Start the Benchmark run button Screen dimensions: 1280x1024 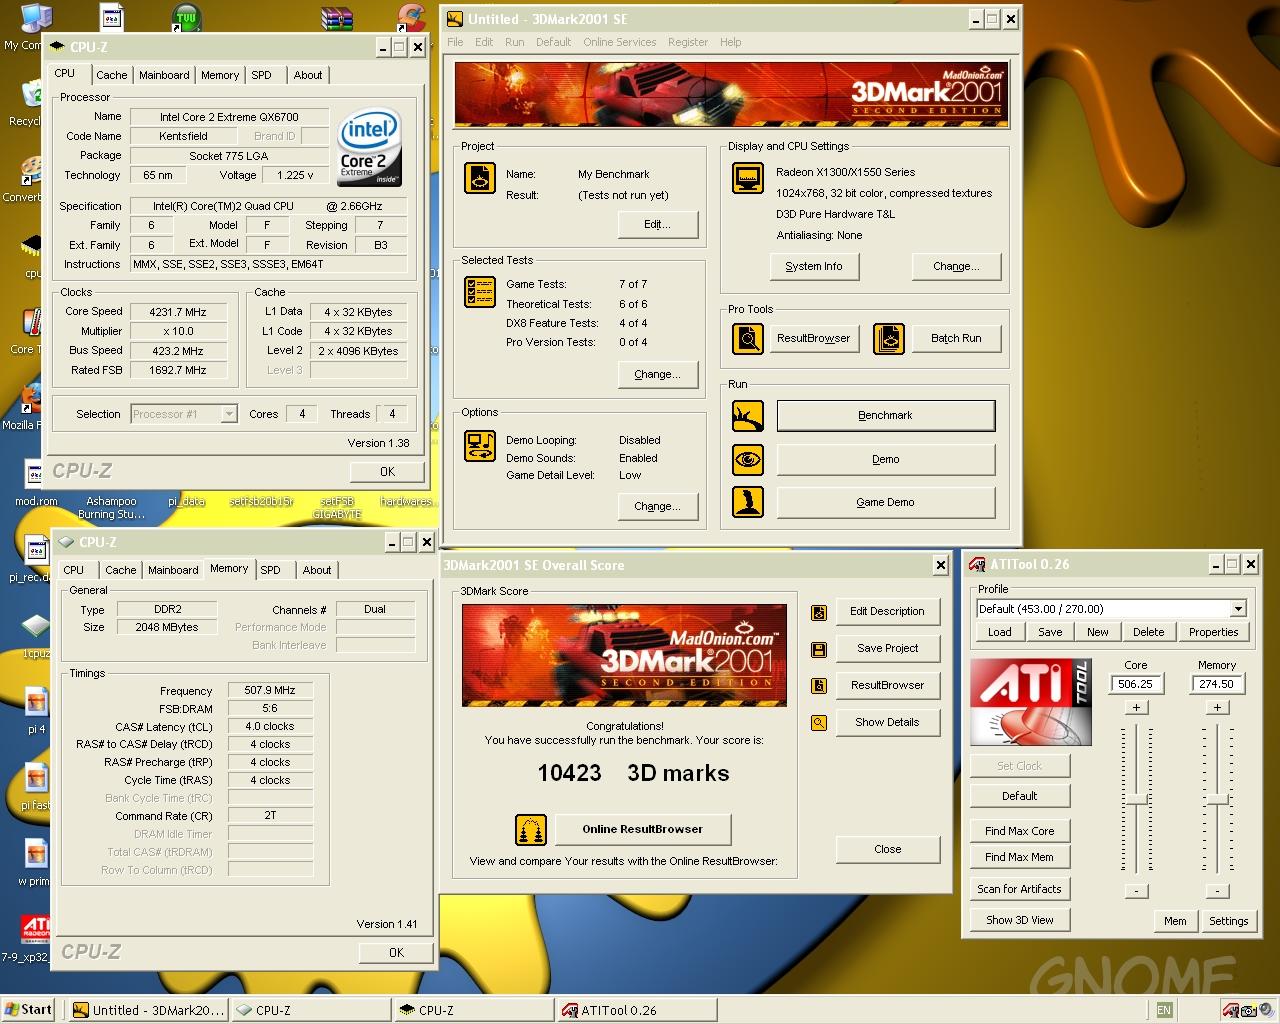[886, 416]
